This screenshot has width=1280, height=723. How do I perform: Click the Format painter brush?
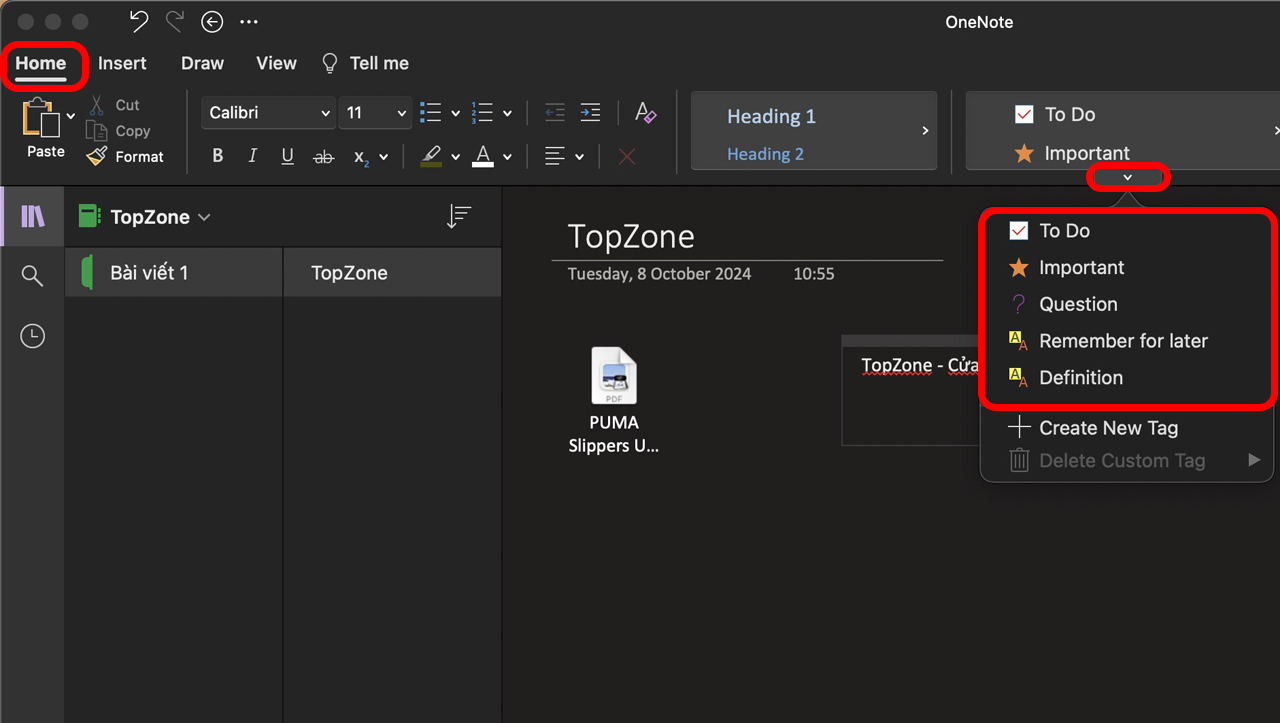coord(125,157)
